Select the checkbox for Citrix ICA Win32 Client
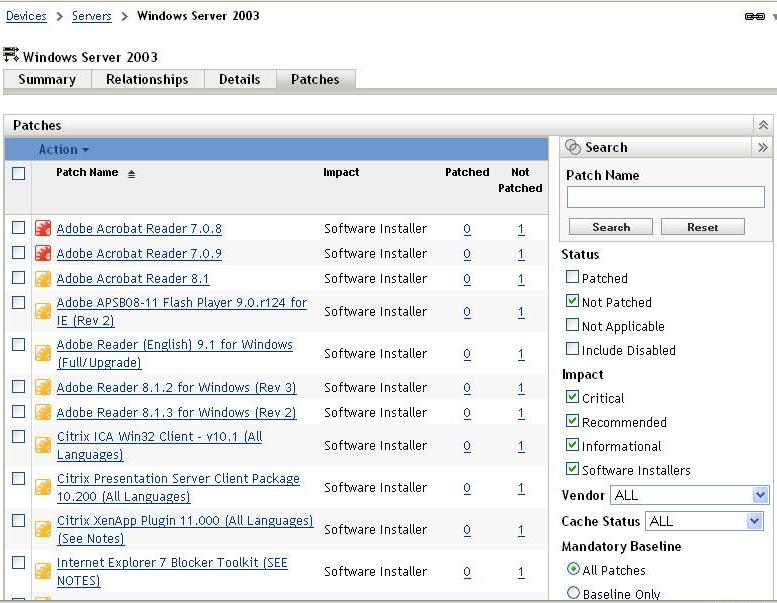This screenshot has height=603, width=777. [18, 436]
